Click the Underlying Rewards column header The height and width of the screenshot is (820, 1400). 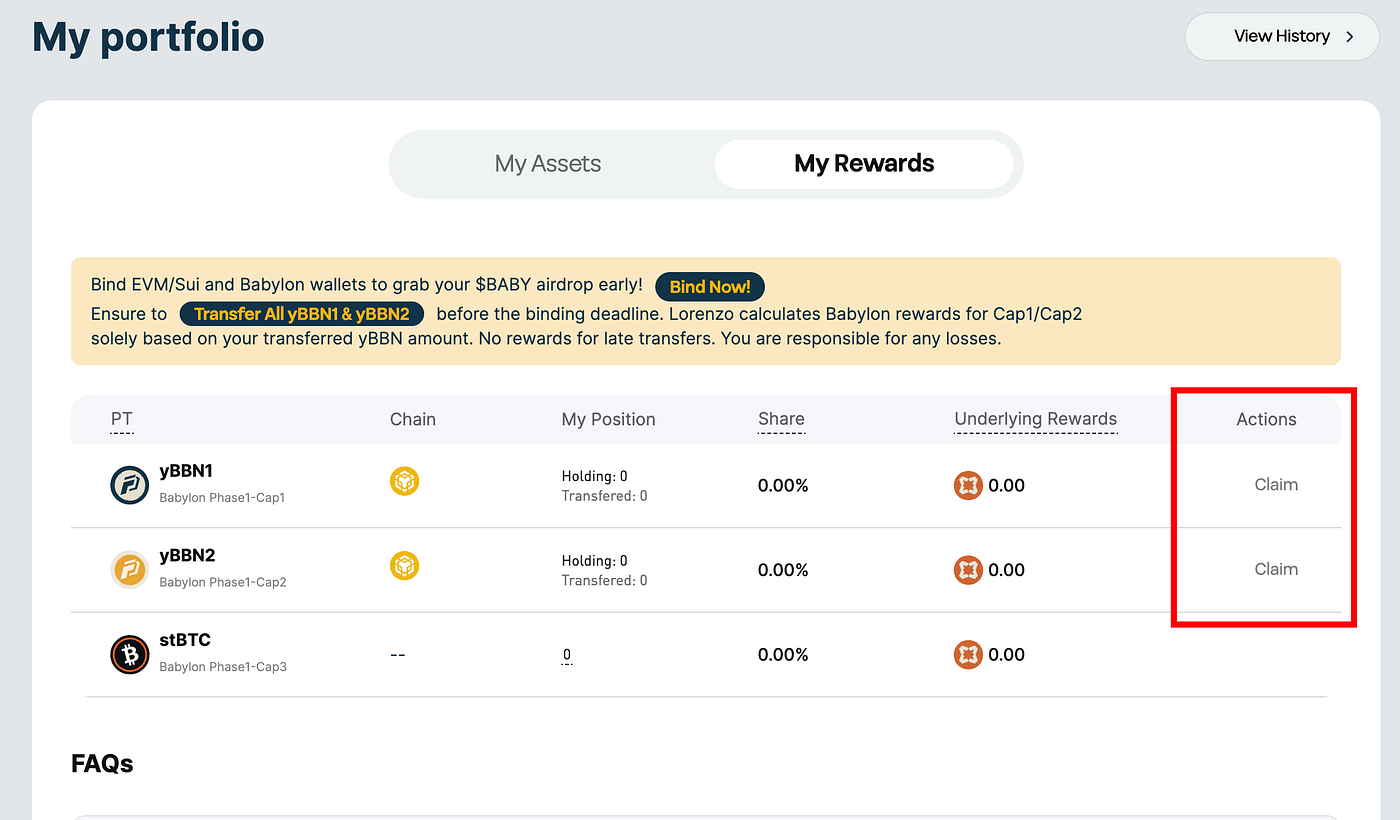[1035, 419]
